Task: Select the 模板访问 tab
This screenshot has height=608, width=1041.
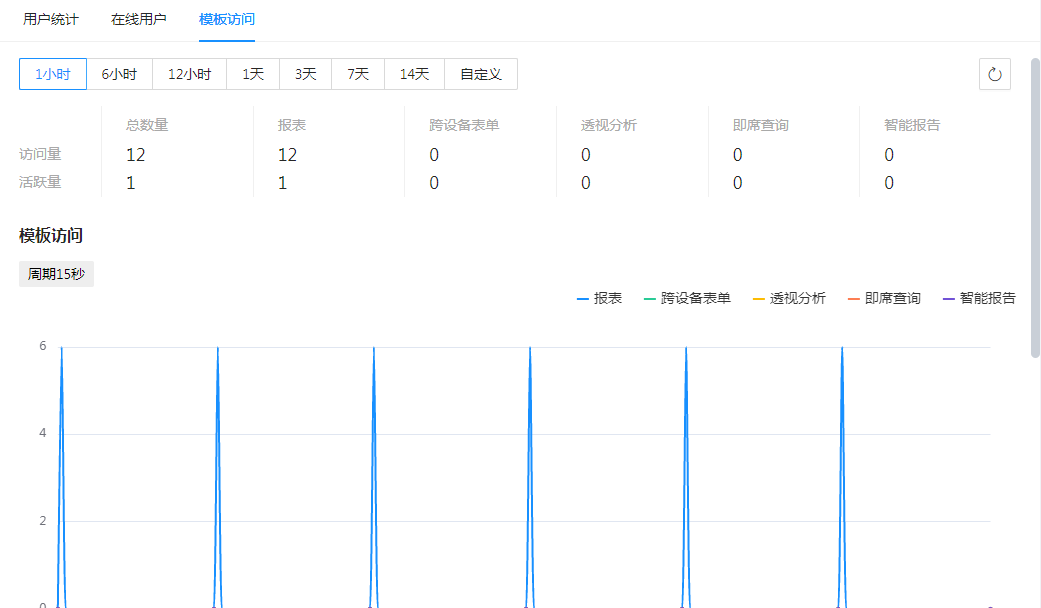Action: click(x=227, y=19)
